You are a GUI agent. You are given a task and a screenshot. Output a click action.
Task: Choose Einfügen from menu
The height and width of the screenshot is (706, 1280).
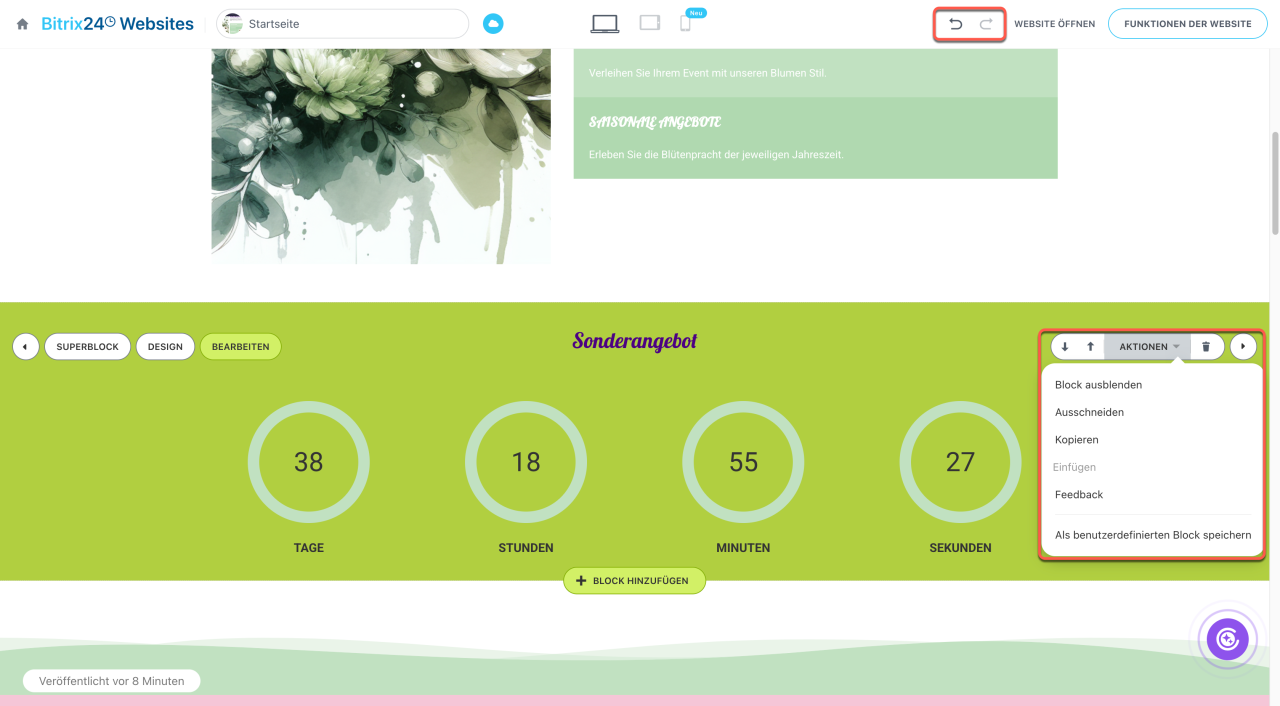(1075, 467)
